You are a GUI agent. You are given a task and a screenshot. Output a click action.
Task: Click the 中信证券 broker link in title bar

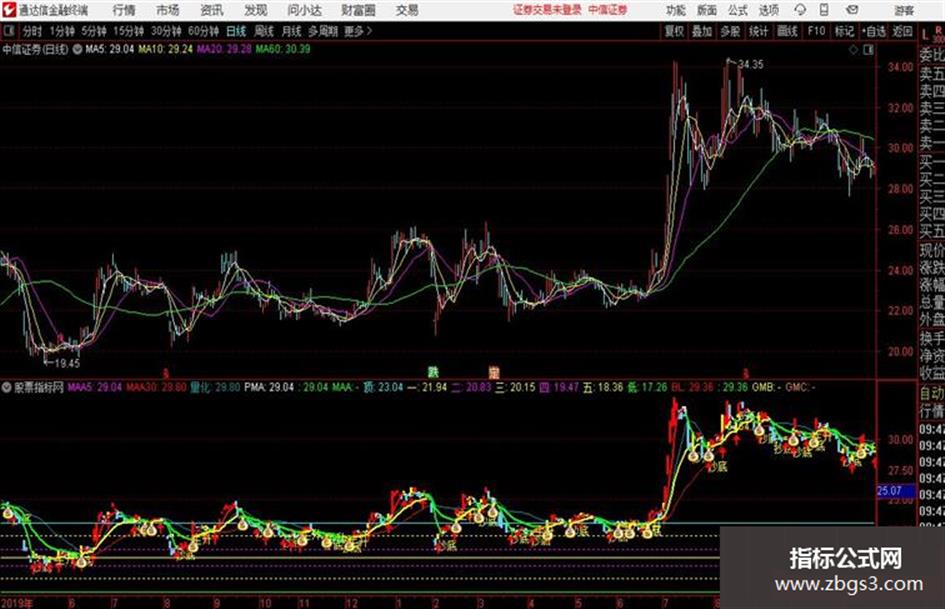click(608, 10)
